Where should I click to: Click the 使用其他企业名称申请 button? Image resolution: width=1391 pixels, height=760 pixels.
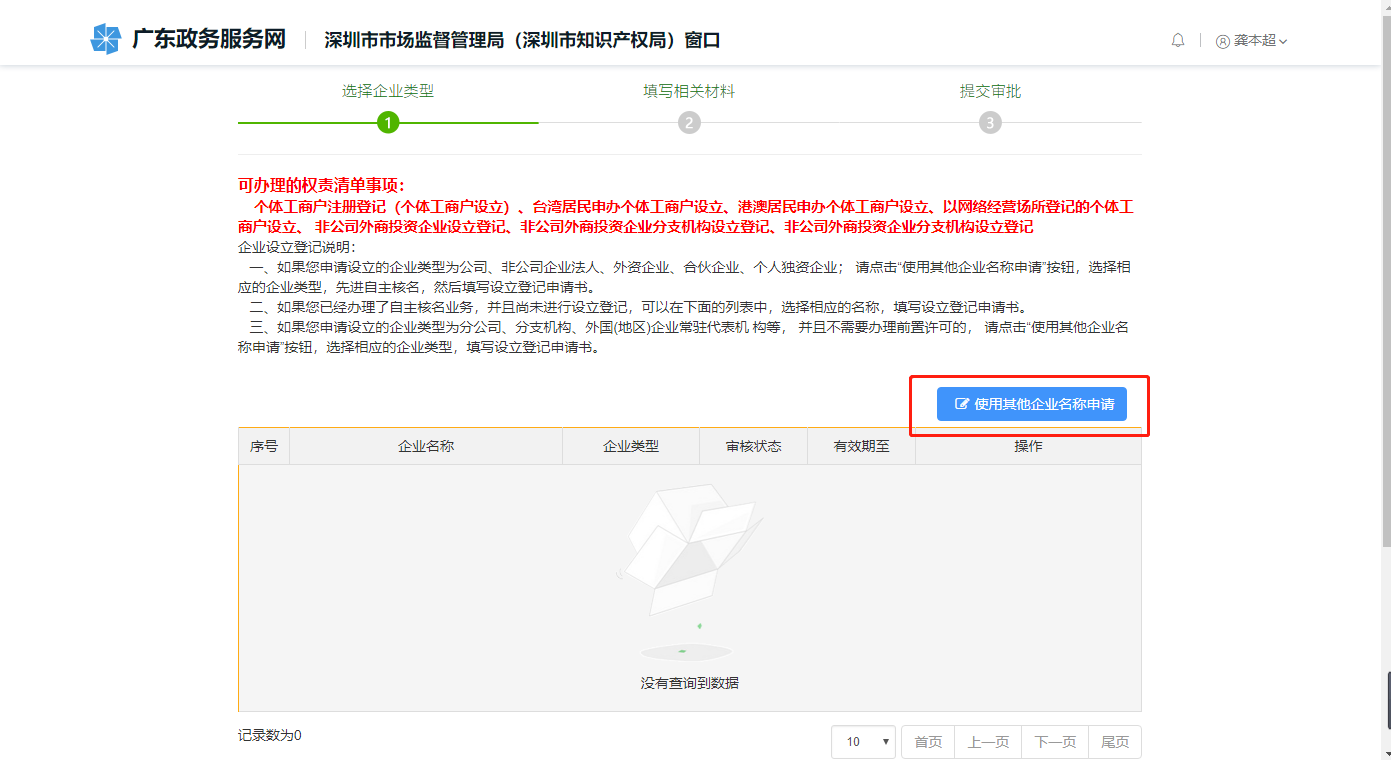1031,404
